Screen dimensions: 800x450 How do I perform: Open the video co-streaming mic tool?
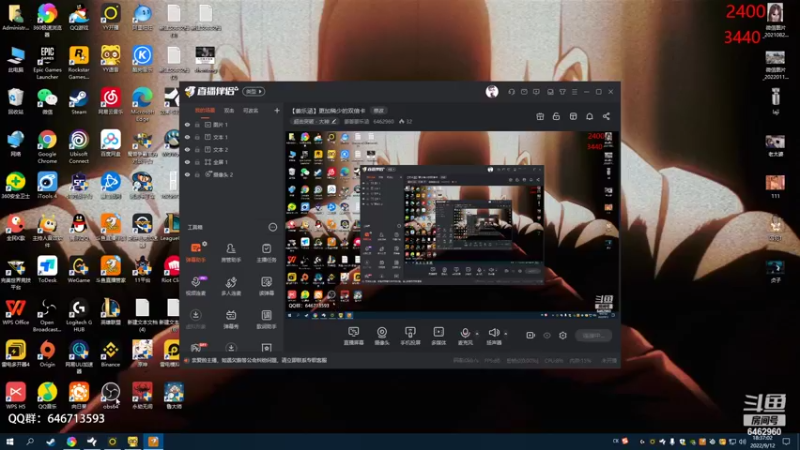[x=196, y=286]
